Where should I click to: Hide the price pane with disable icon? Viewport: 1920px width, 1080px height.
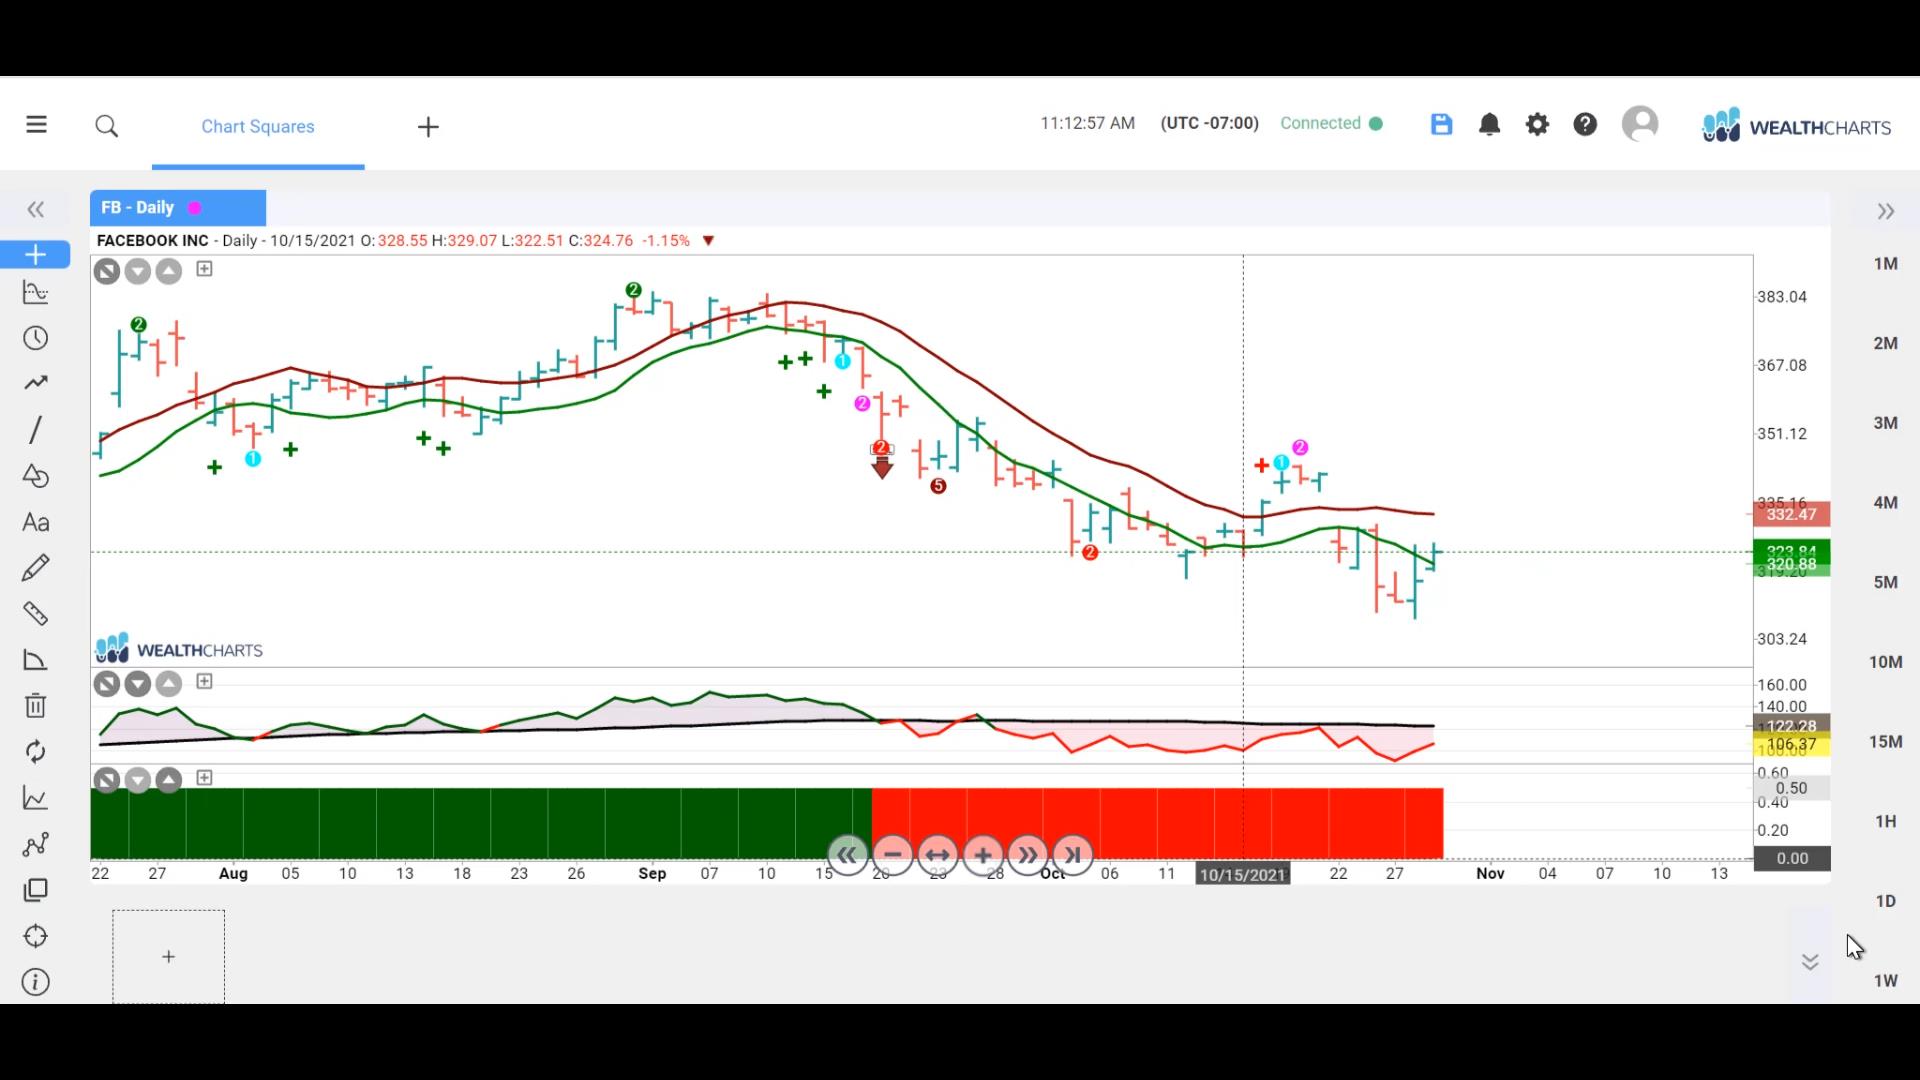point(107,271)
